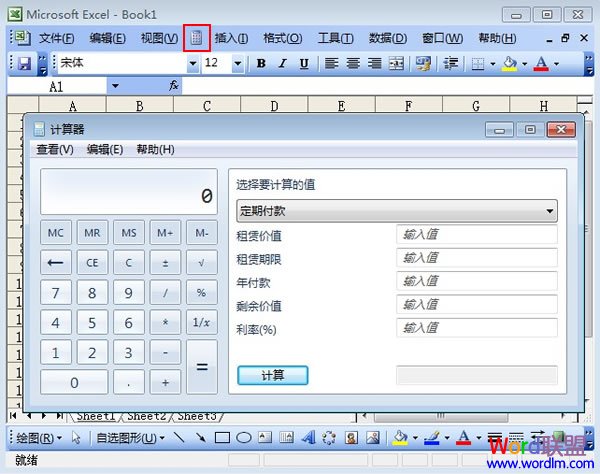Open the 绘图(R) drawing menu
The width and height of the screenshot is (600, 474).
pyautogui.click(x=39, y=438)
